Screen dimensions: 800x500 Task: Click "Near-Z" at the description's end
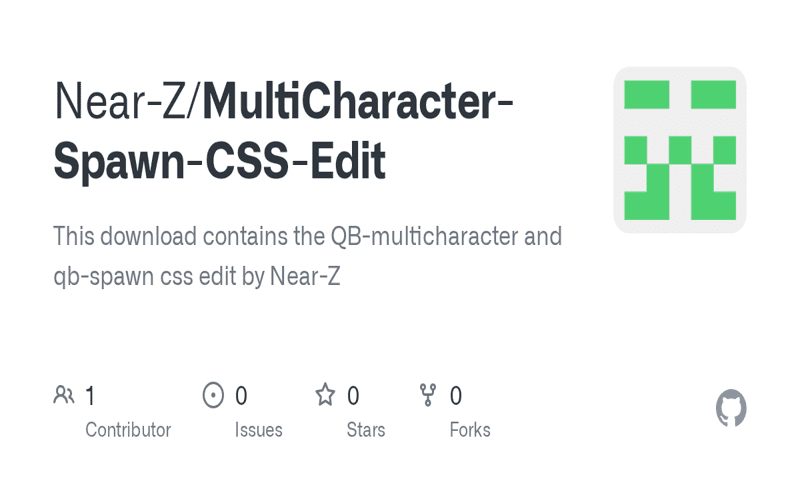click(x=305, y=277)
